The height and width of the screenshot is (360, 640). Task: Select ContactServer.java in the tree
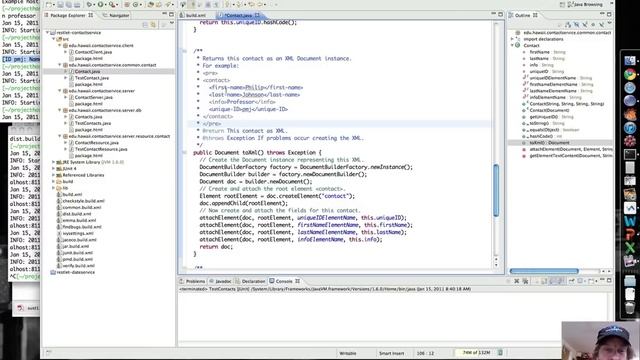93,98
